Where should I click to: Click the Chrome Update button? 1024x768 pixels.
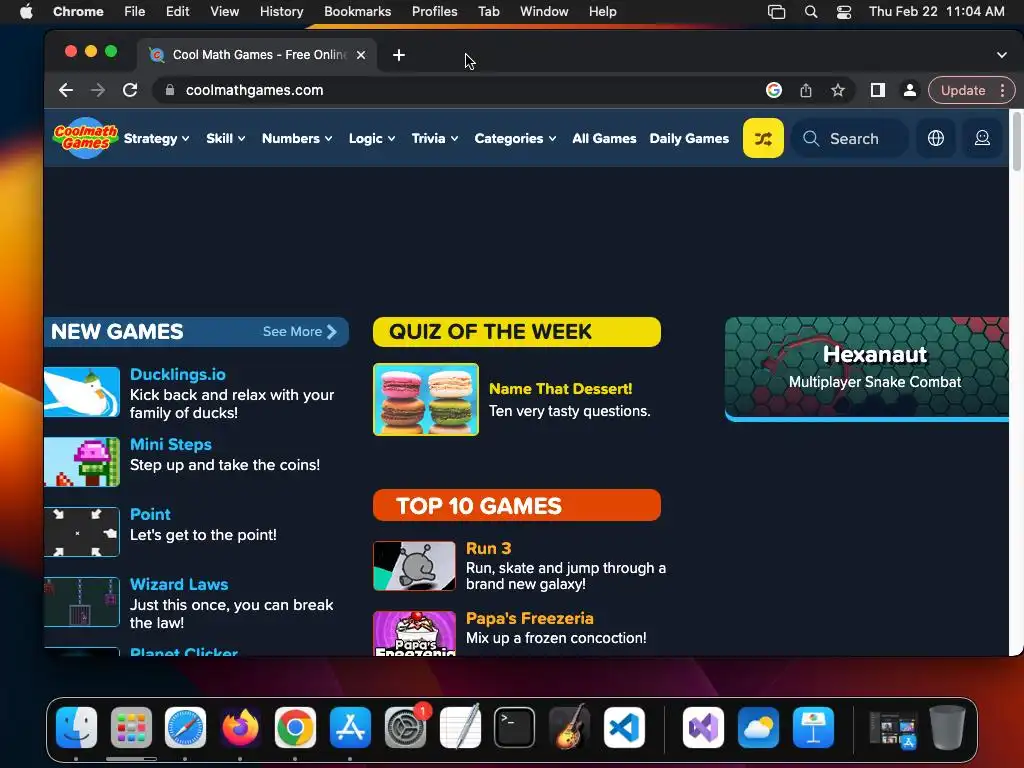pos(963,90)
